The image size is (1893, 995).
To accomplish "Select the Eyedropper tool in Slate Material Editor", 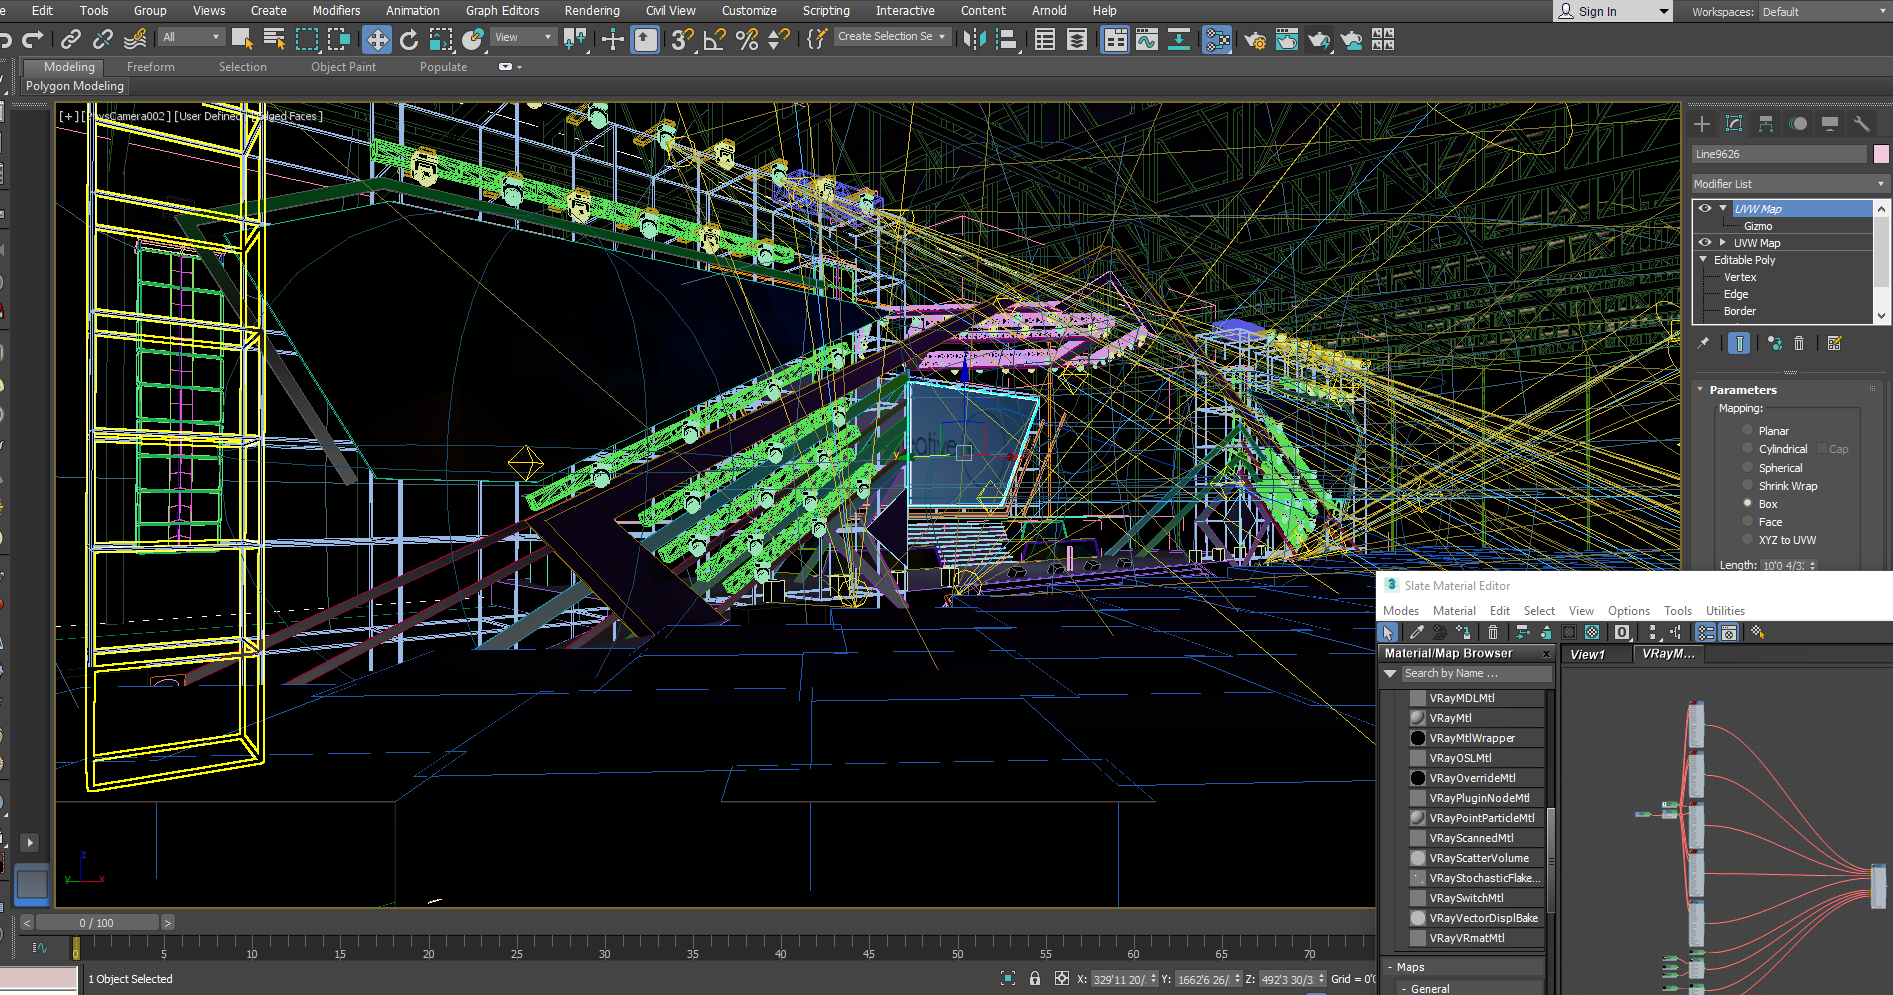I will [1416, 632].
